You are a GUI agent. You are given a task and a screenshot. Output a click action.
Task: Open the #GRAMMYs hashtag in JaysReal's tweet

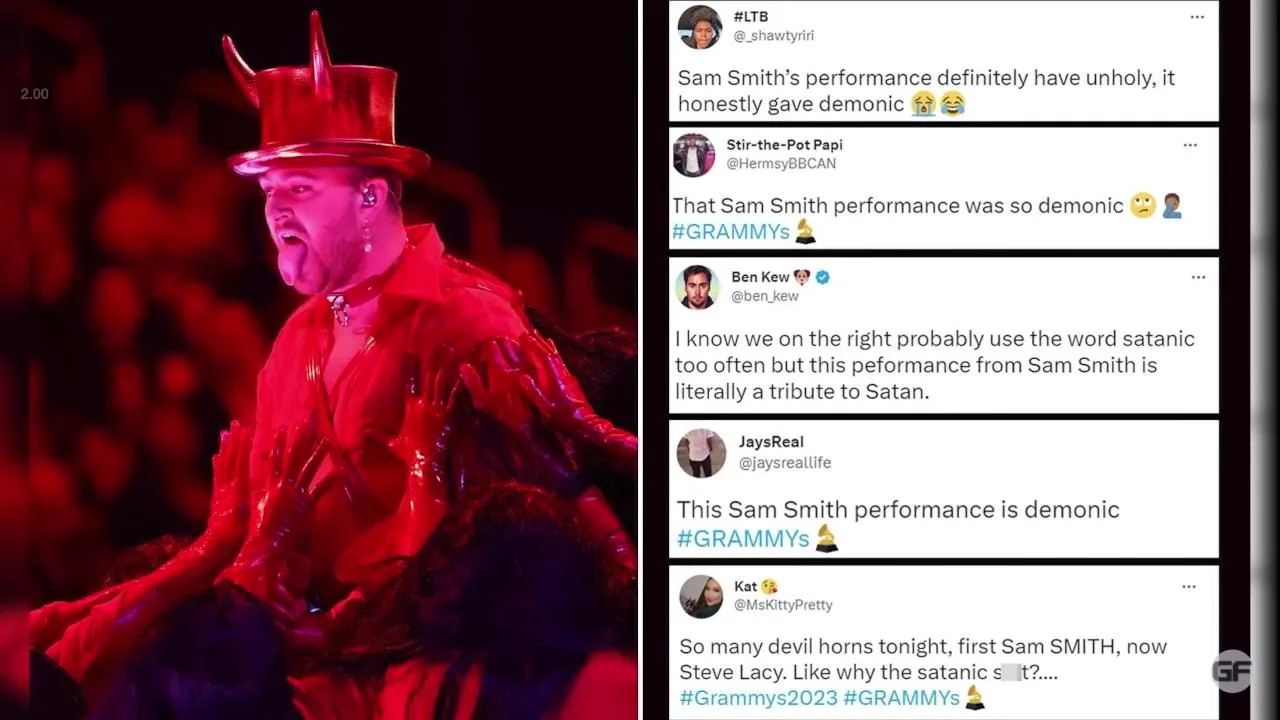click(x=743, y=539)
